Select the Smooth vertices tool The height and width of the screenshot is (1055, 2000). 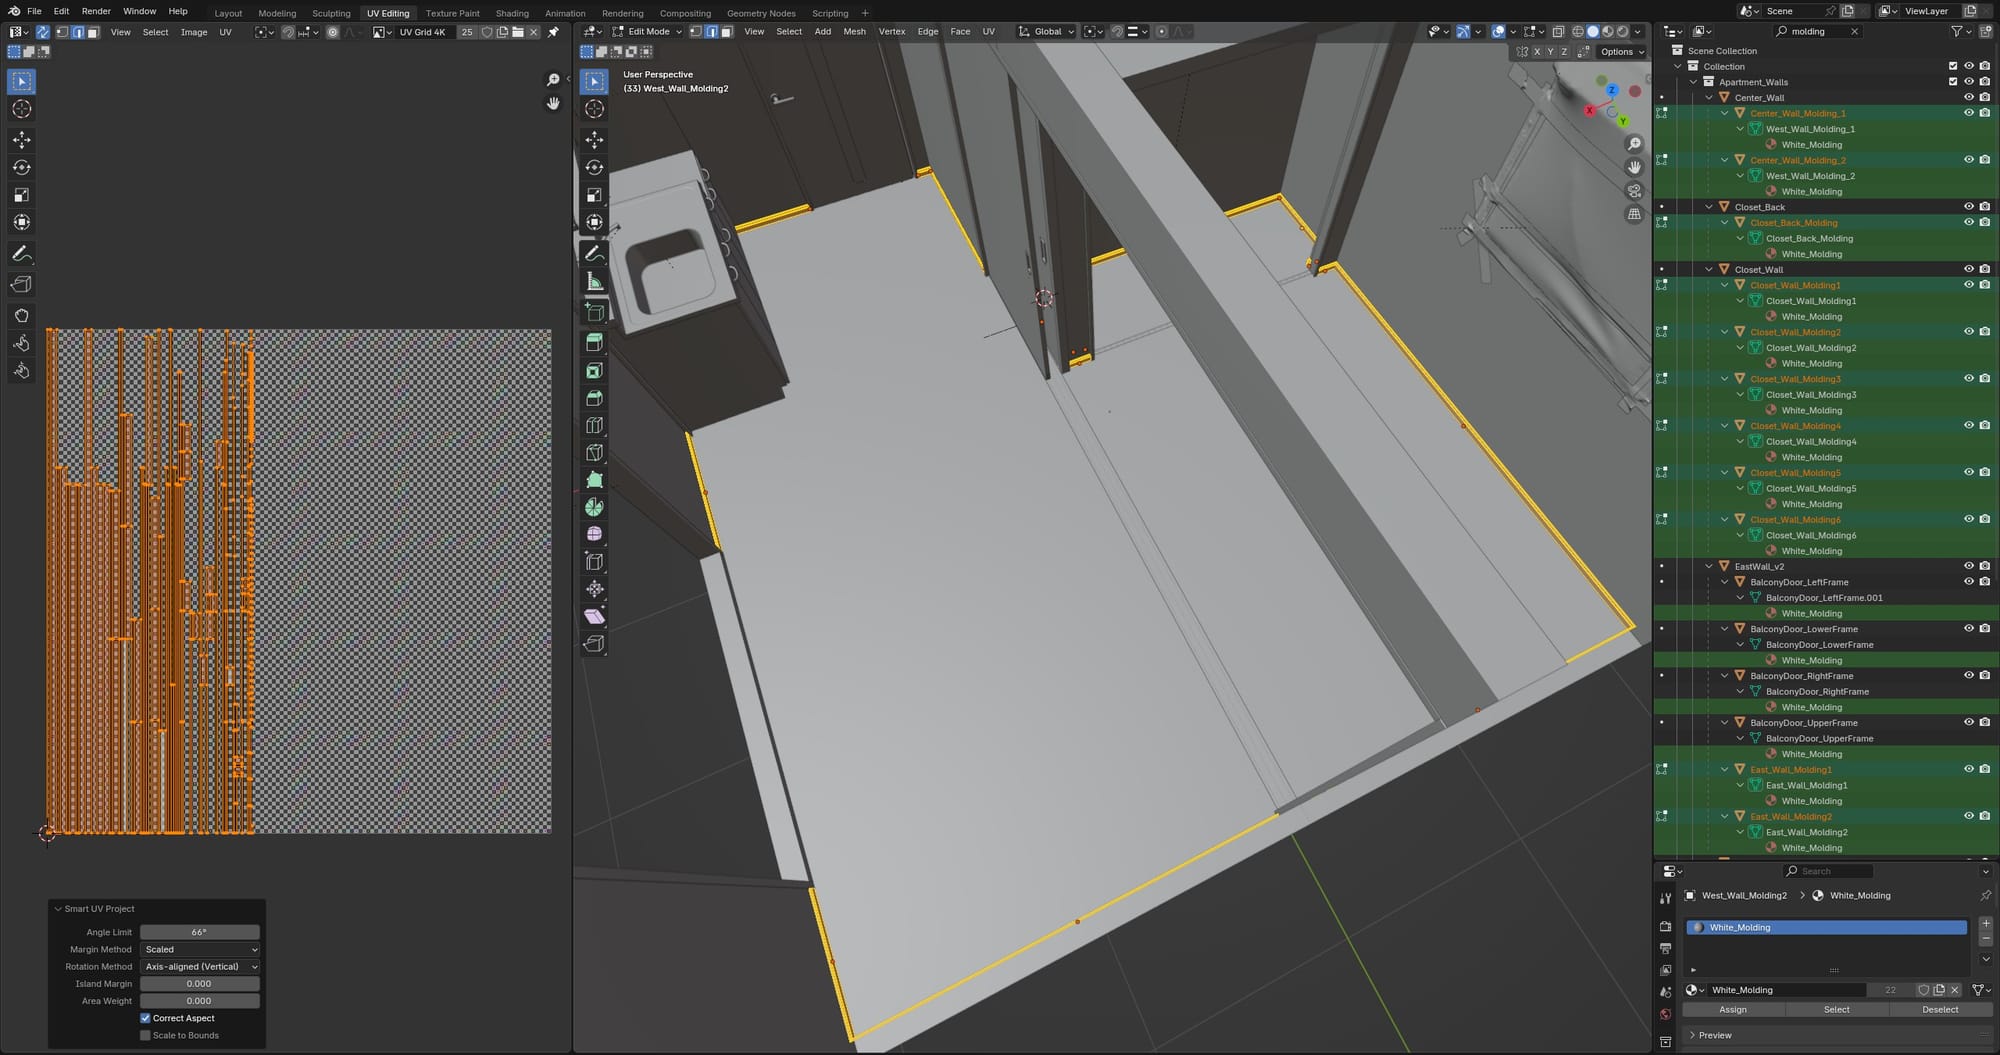594,534
